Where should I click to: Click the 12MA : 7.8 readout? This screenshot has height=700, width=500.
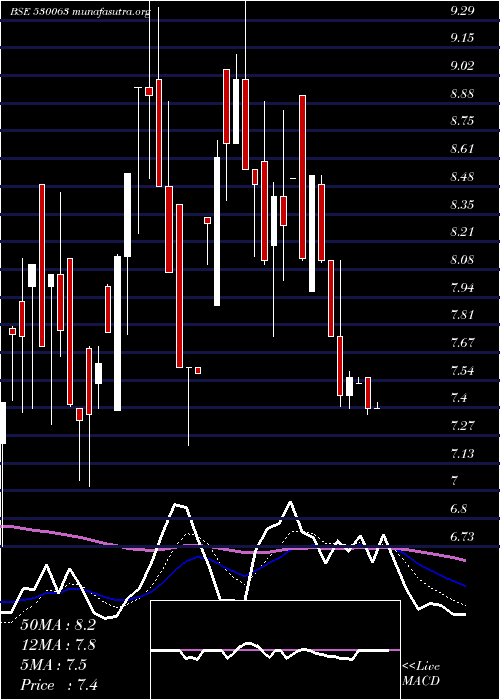click(58, 646)
